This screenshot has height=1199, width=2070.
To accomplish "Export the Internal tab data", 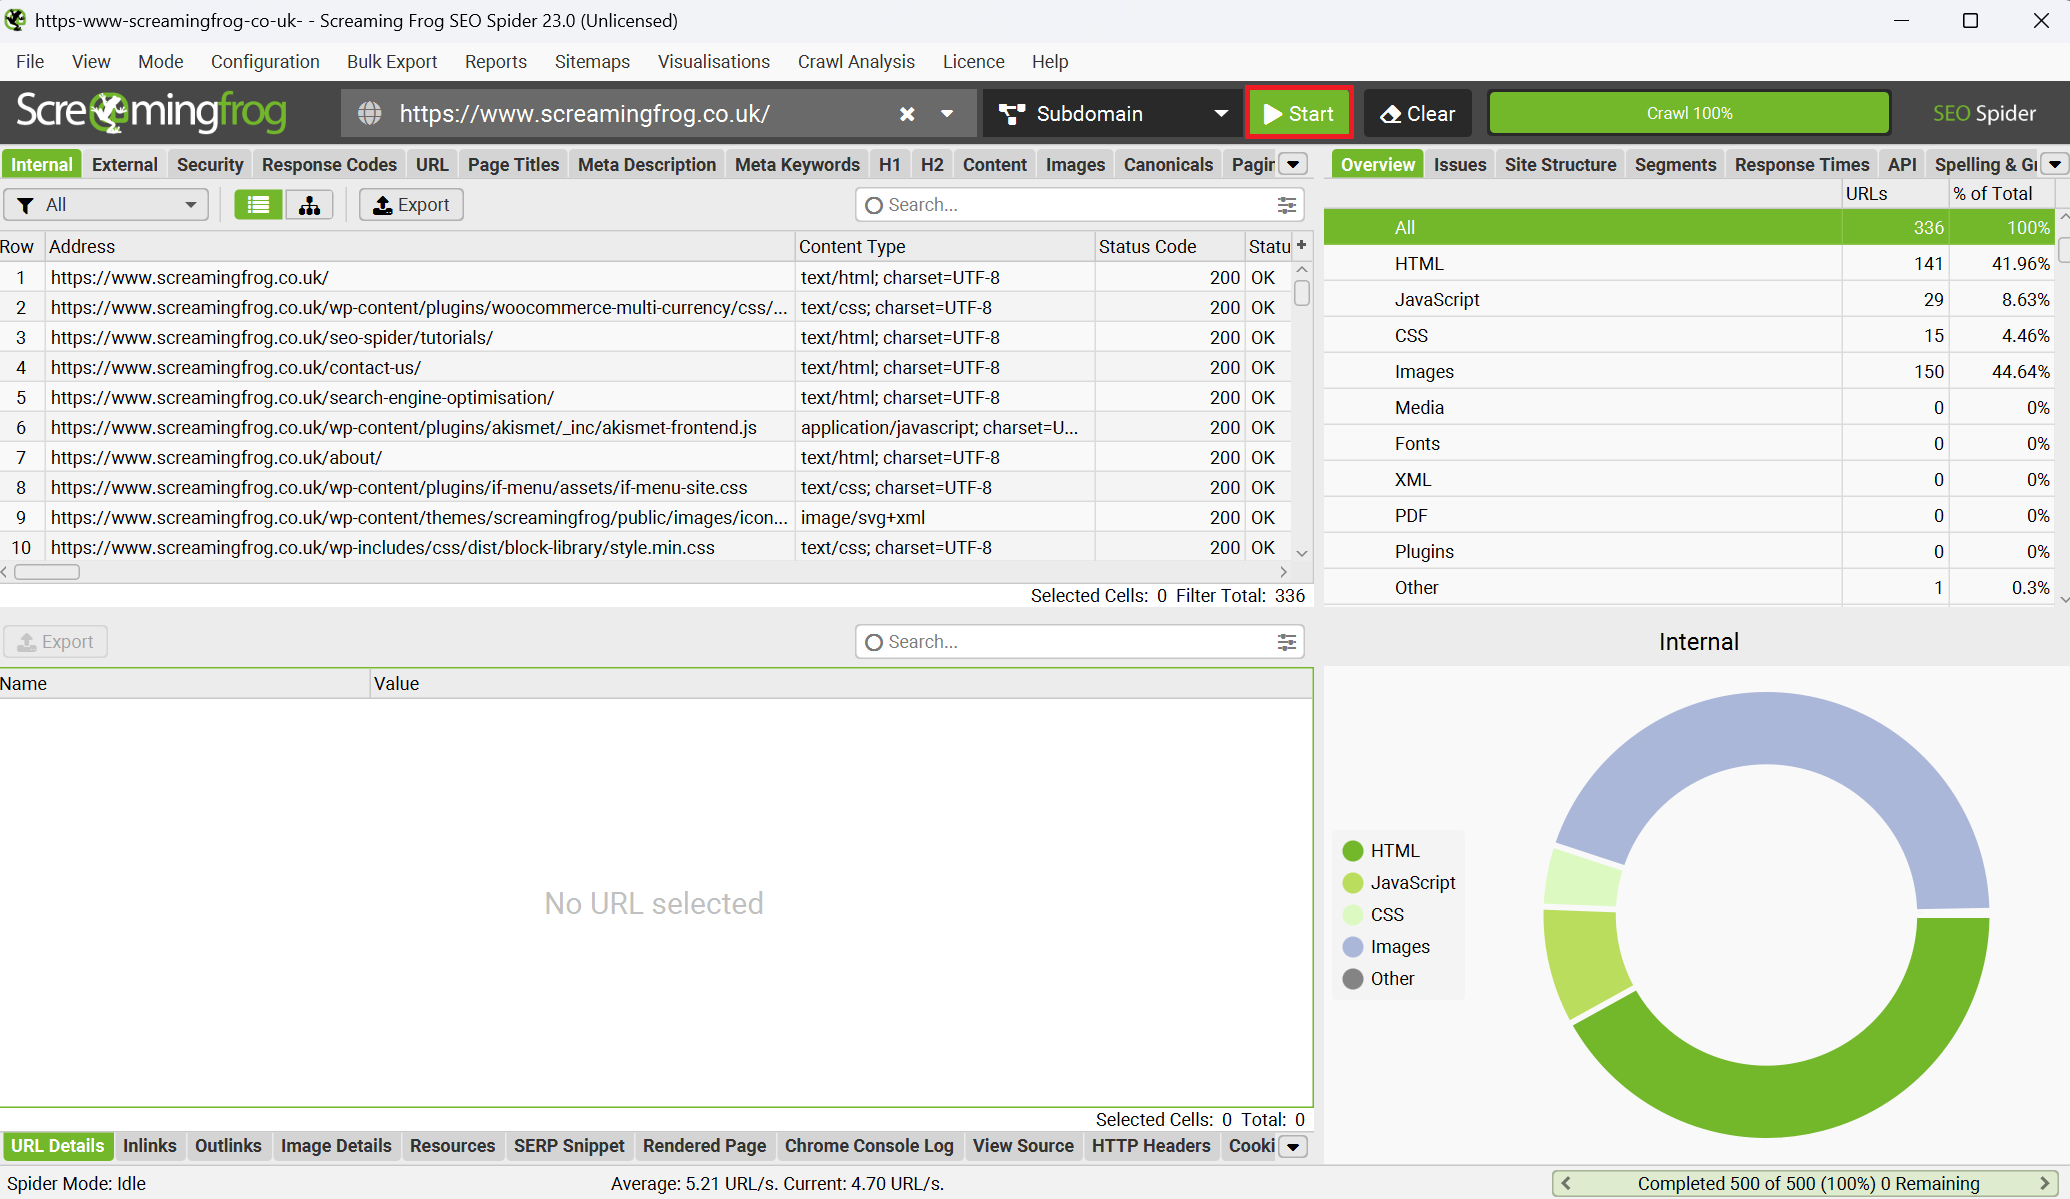I will tap(411, 205).
